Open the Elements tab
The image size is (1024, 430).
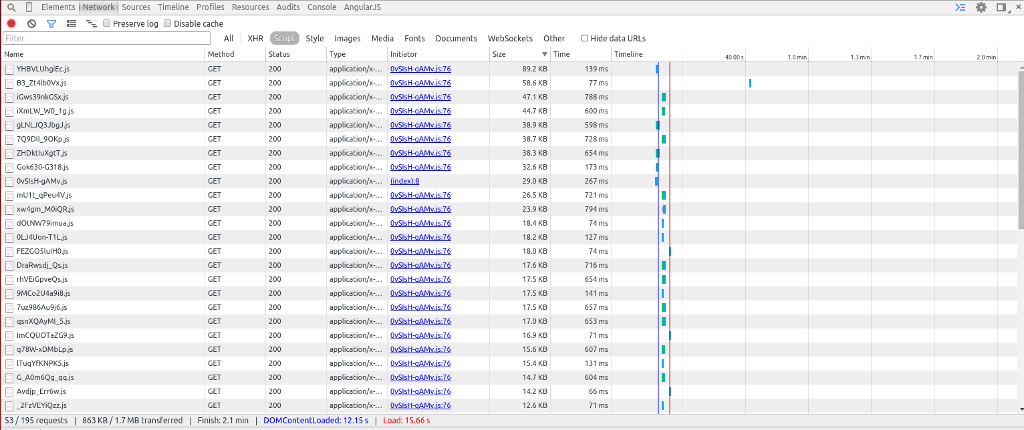tap(58, 7)
